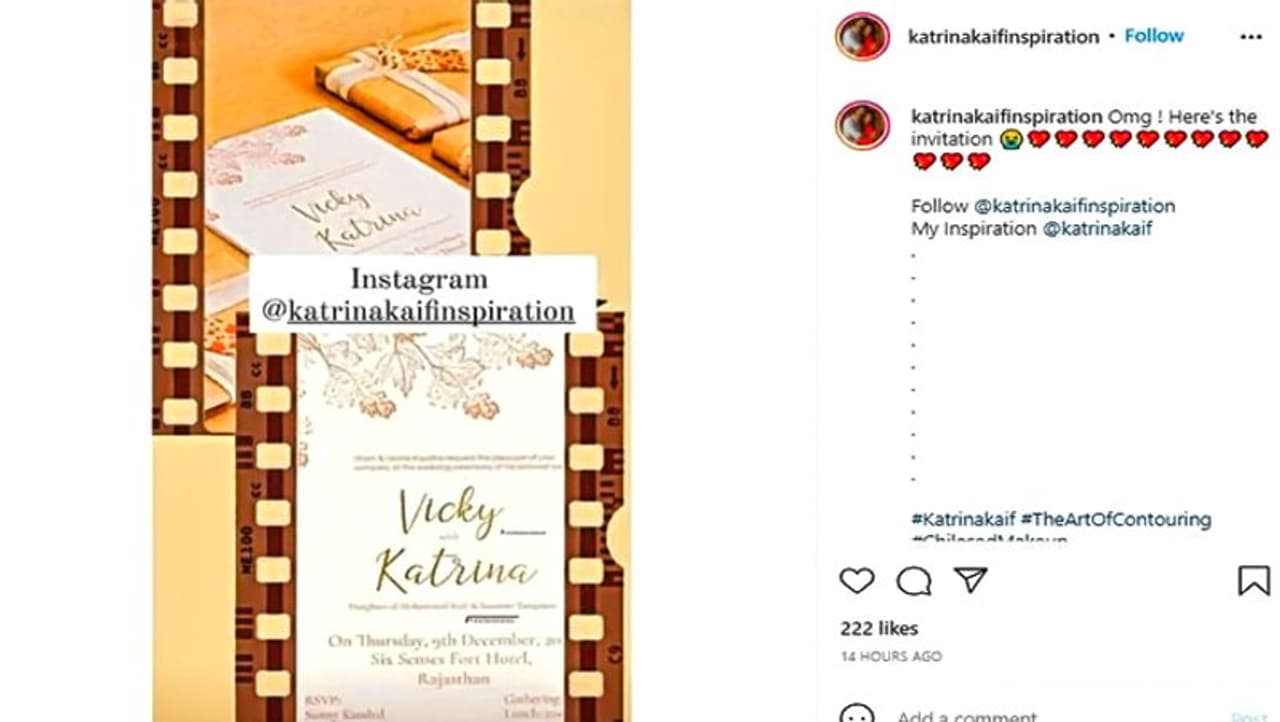This screenshot has height=722, width=1280.
Task: Open the 14 hours ago timestamp
Action: click(891, 657)
